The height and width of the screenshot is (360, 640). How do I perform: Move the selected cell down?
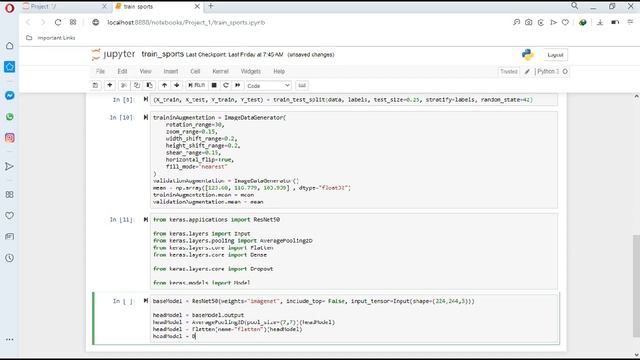[x=177, y=85]
